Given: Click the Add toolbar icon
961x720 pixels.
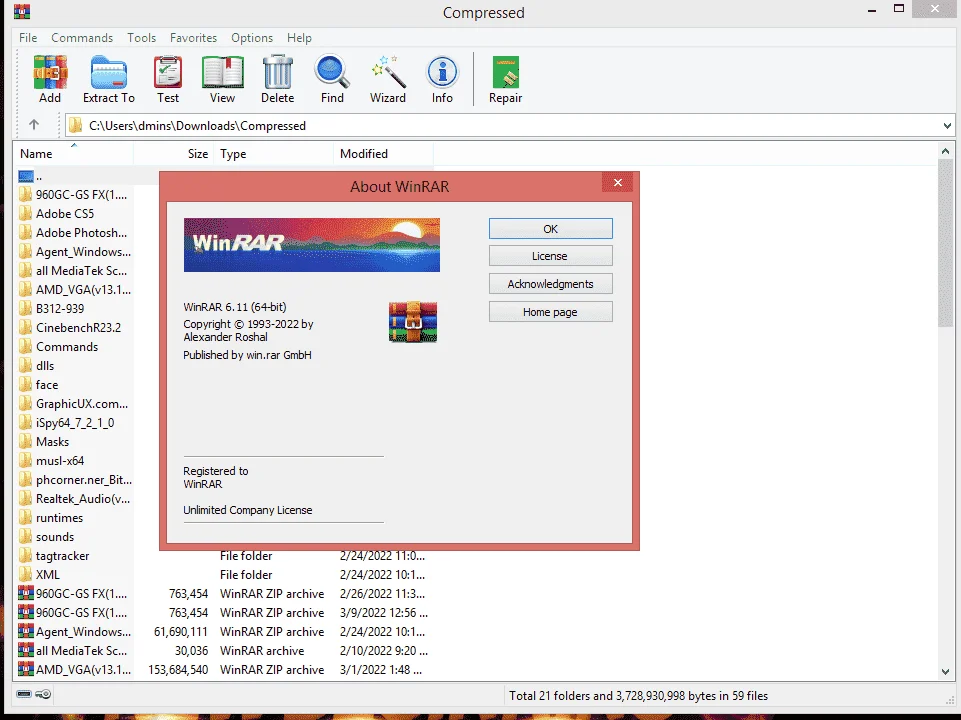Looking at the screenshot, I should [50, 72].
